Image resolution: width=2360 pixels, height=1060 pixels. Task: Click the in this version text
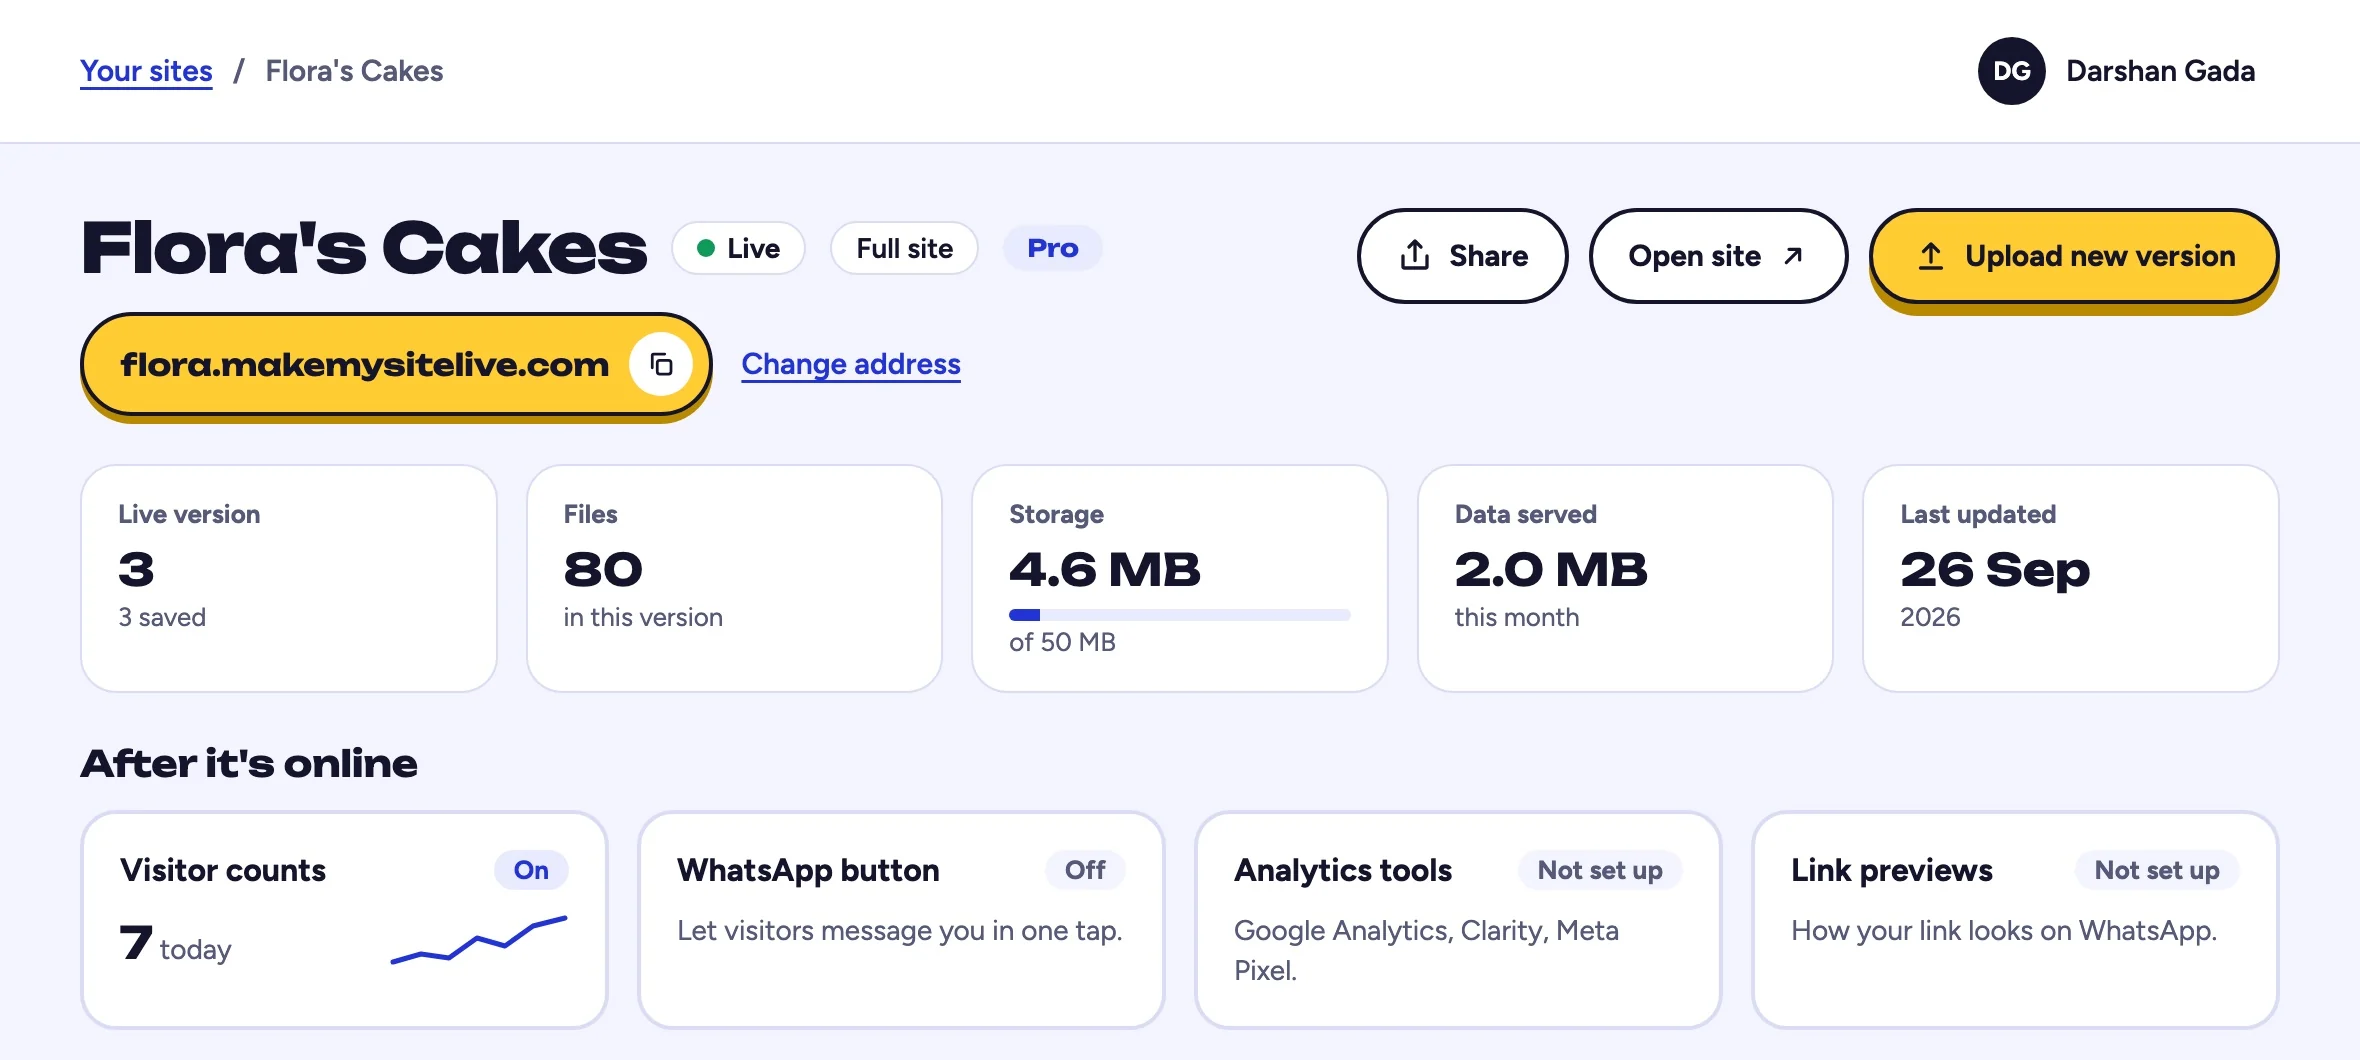coord(643,617)
